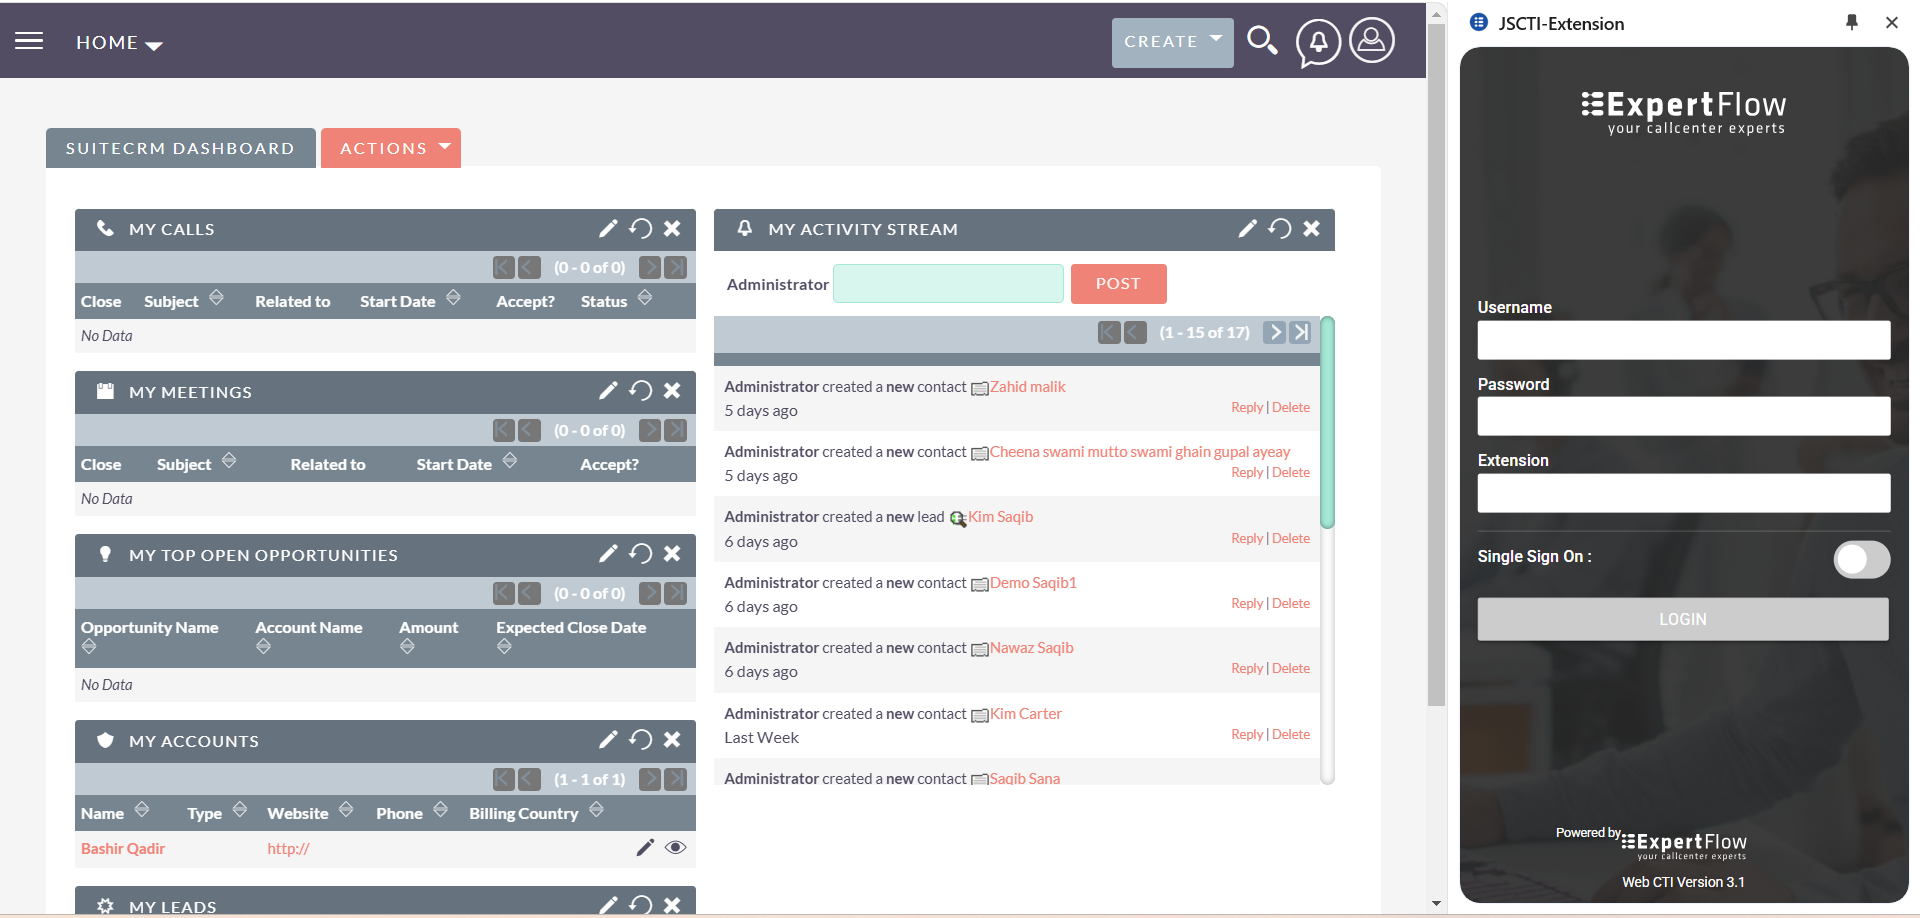Edit the Bashir Qadir account row
This screenshot has height=918, width=1920.
(645, 848)
